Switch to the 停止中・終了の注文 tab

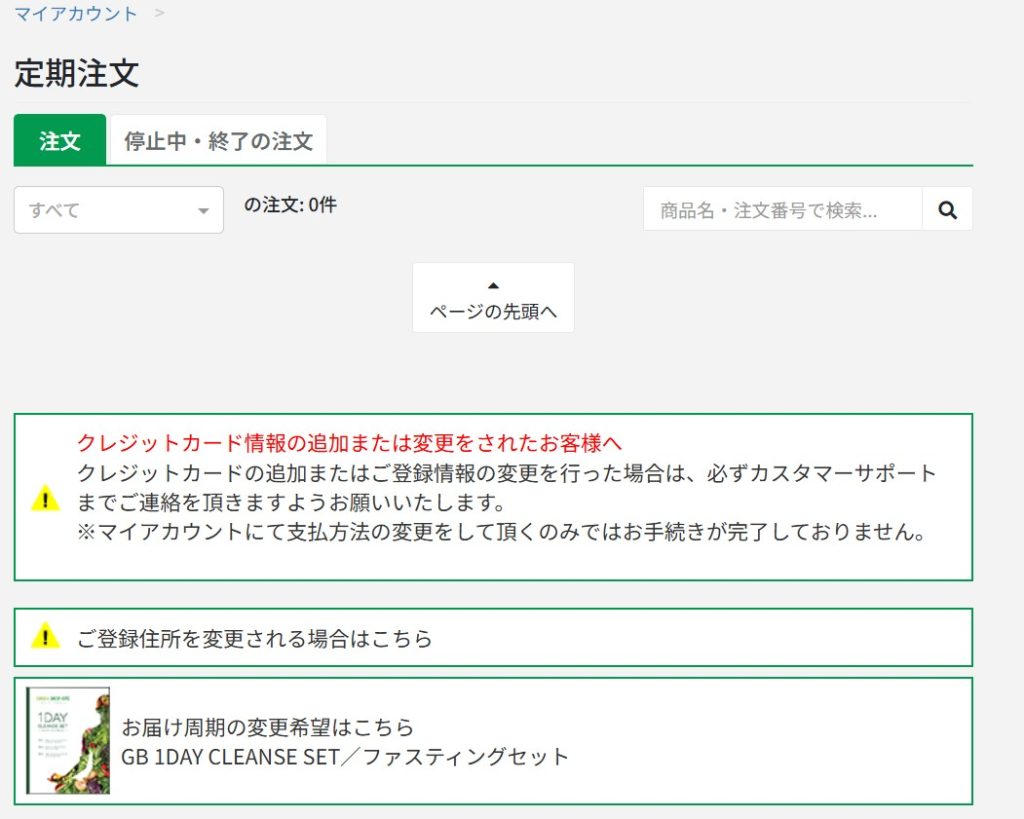218,139
